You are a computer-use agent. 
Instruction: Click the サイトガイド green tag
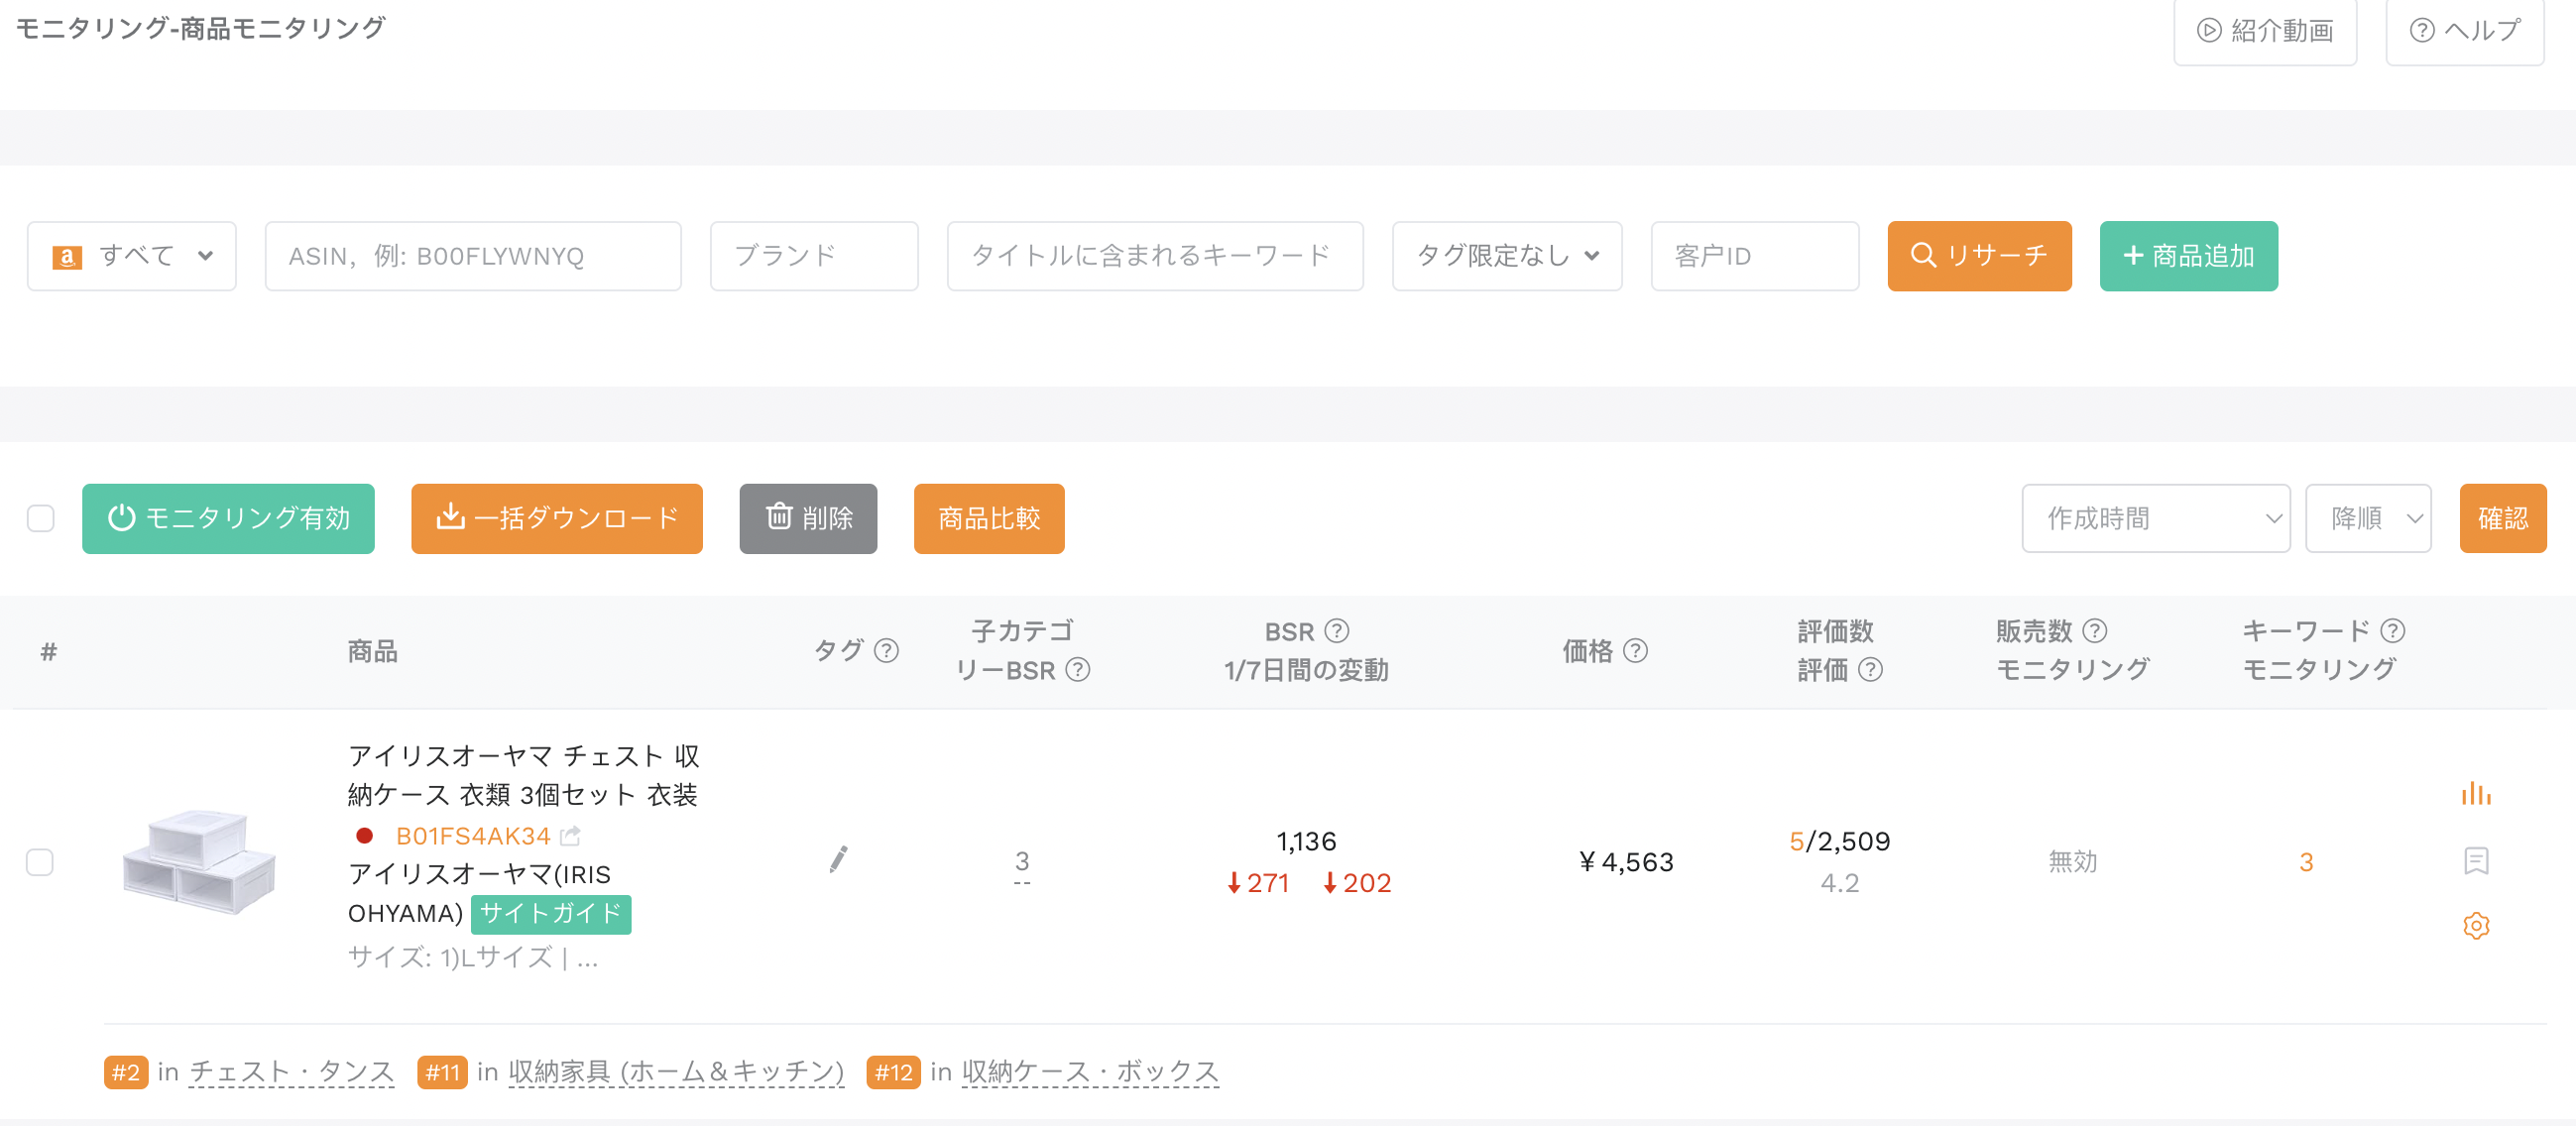pos(551,913)
